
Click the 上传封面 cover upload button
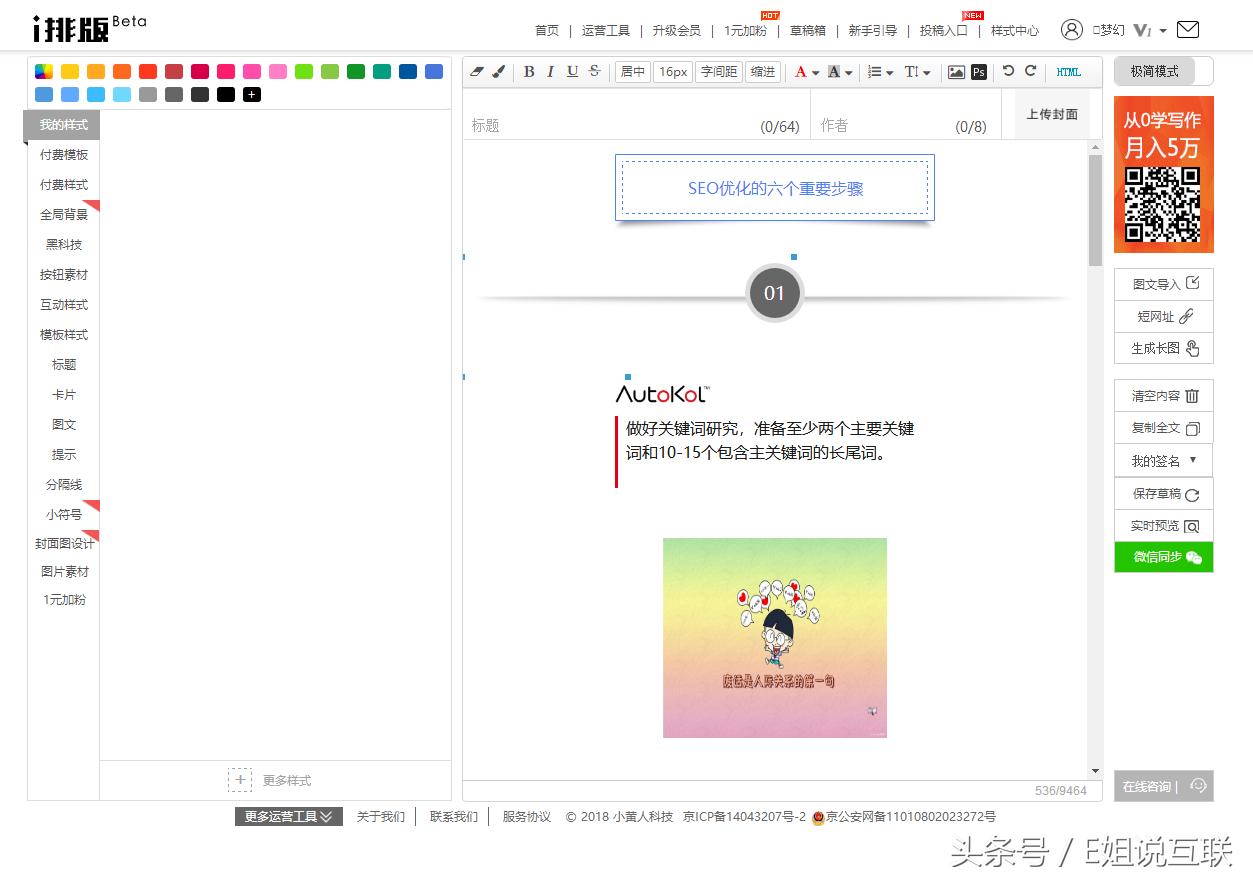[x=1050, y=114]
